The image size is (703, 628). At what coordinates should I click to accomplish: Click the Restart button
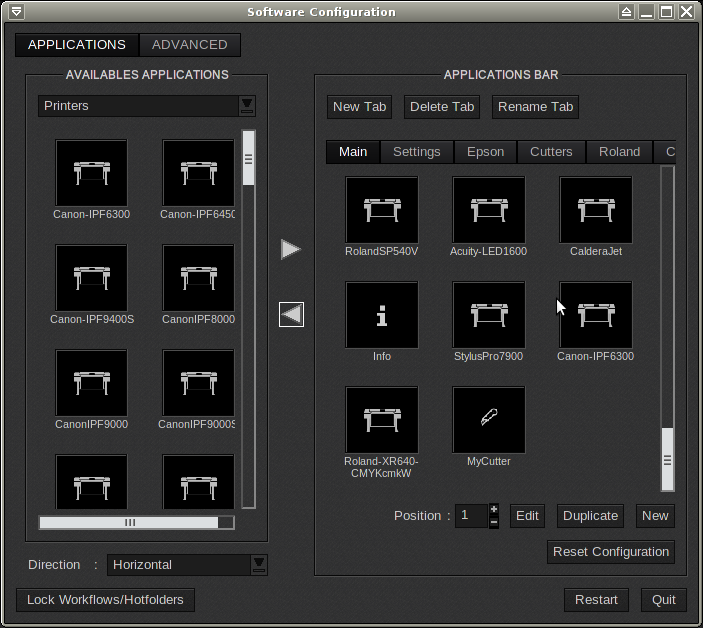596,600
